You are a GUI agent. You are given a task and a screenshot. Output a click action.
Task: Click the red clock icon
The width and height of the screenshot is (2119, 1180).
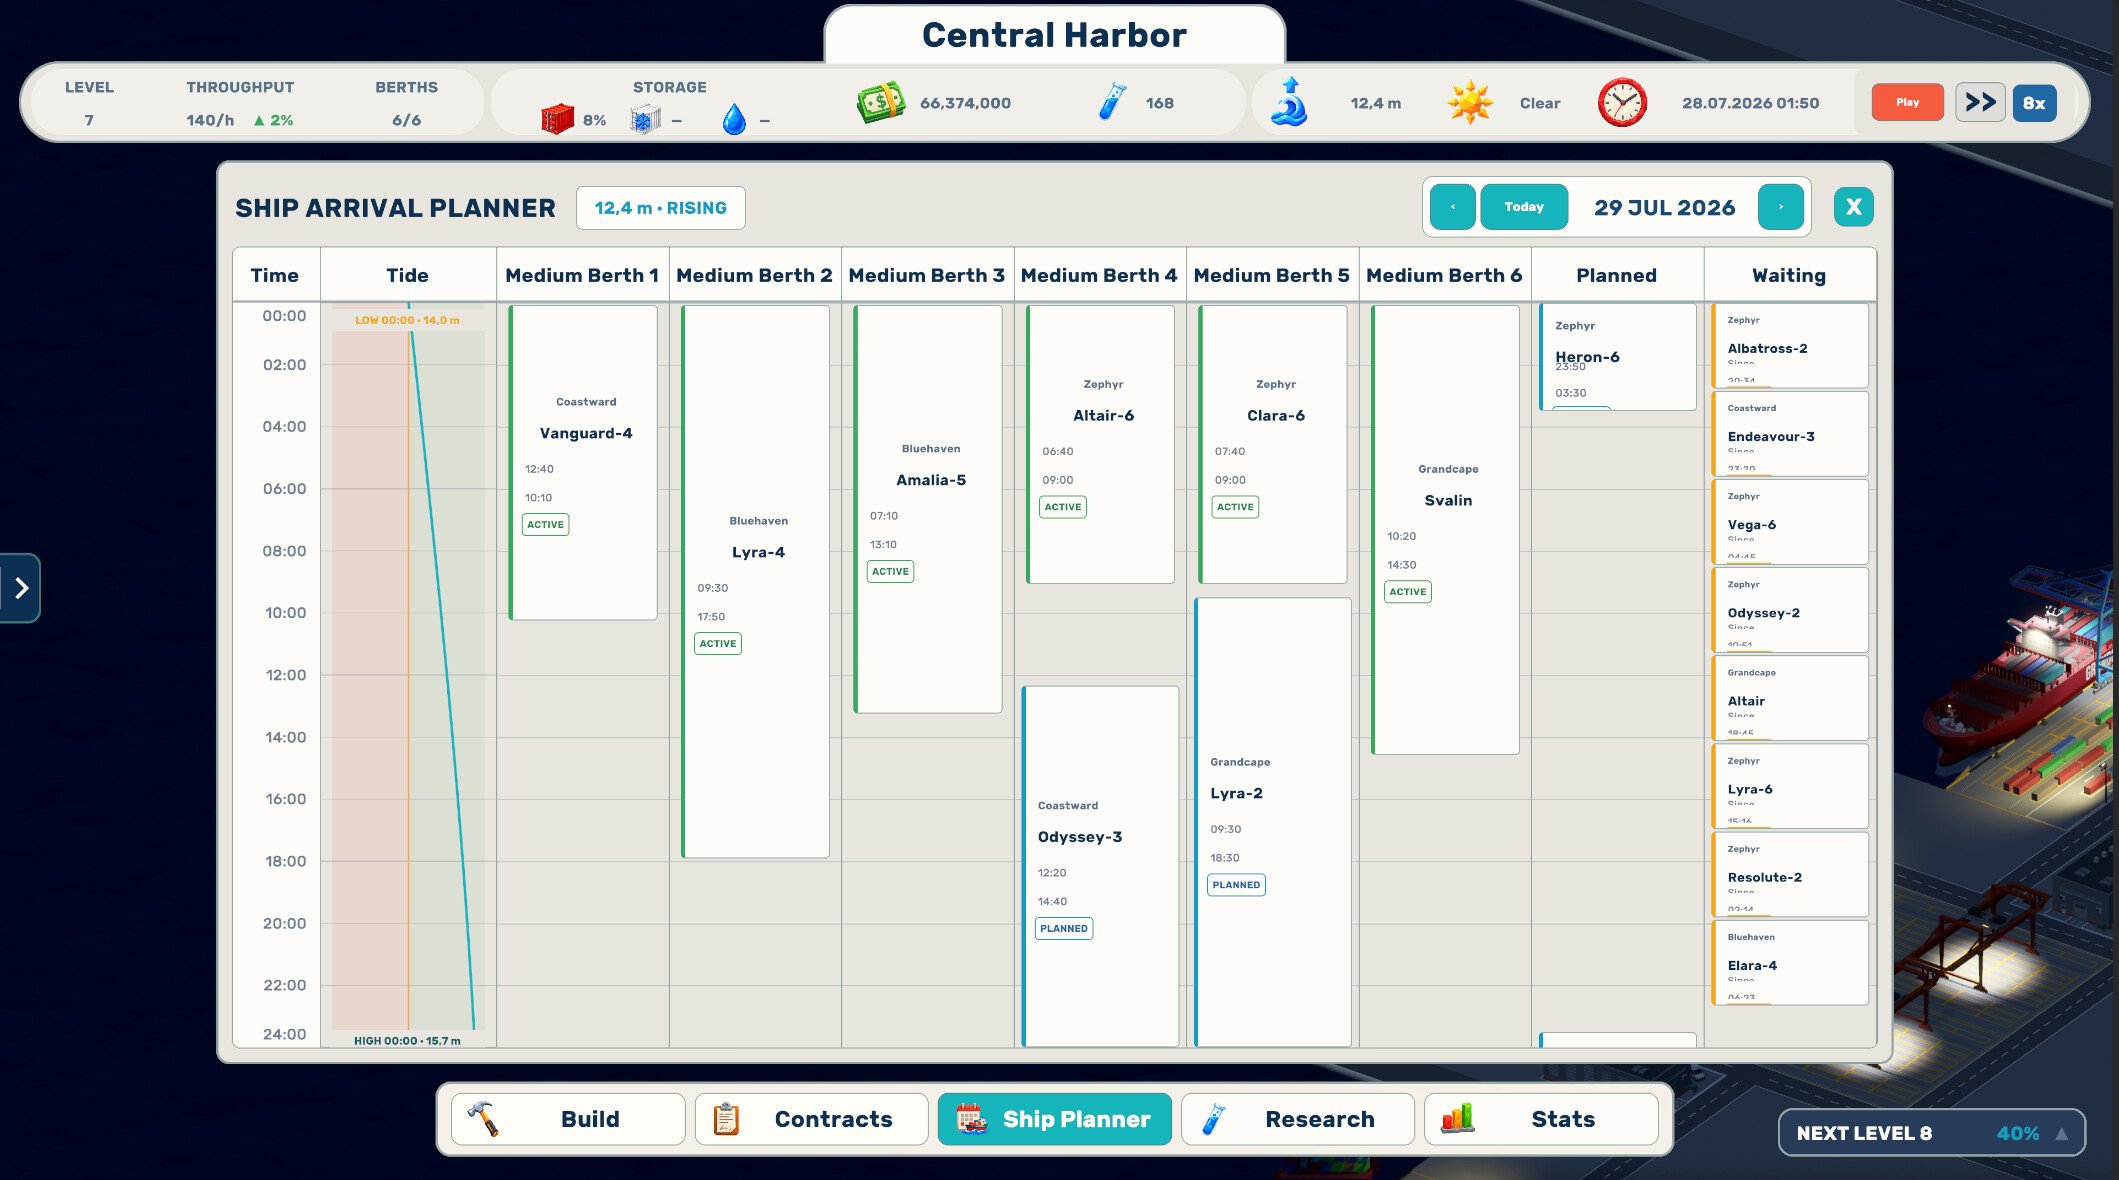(1622, 102)
